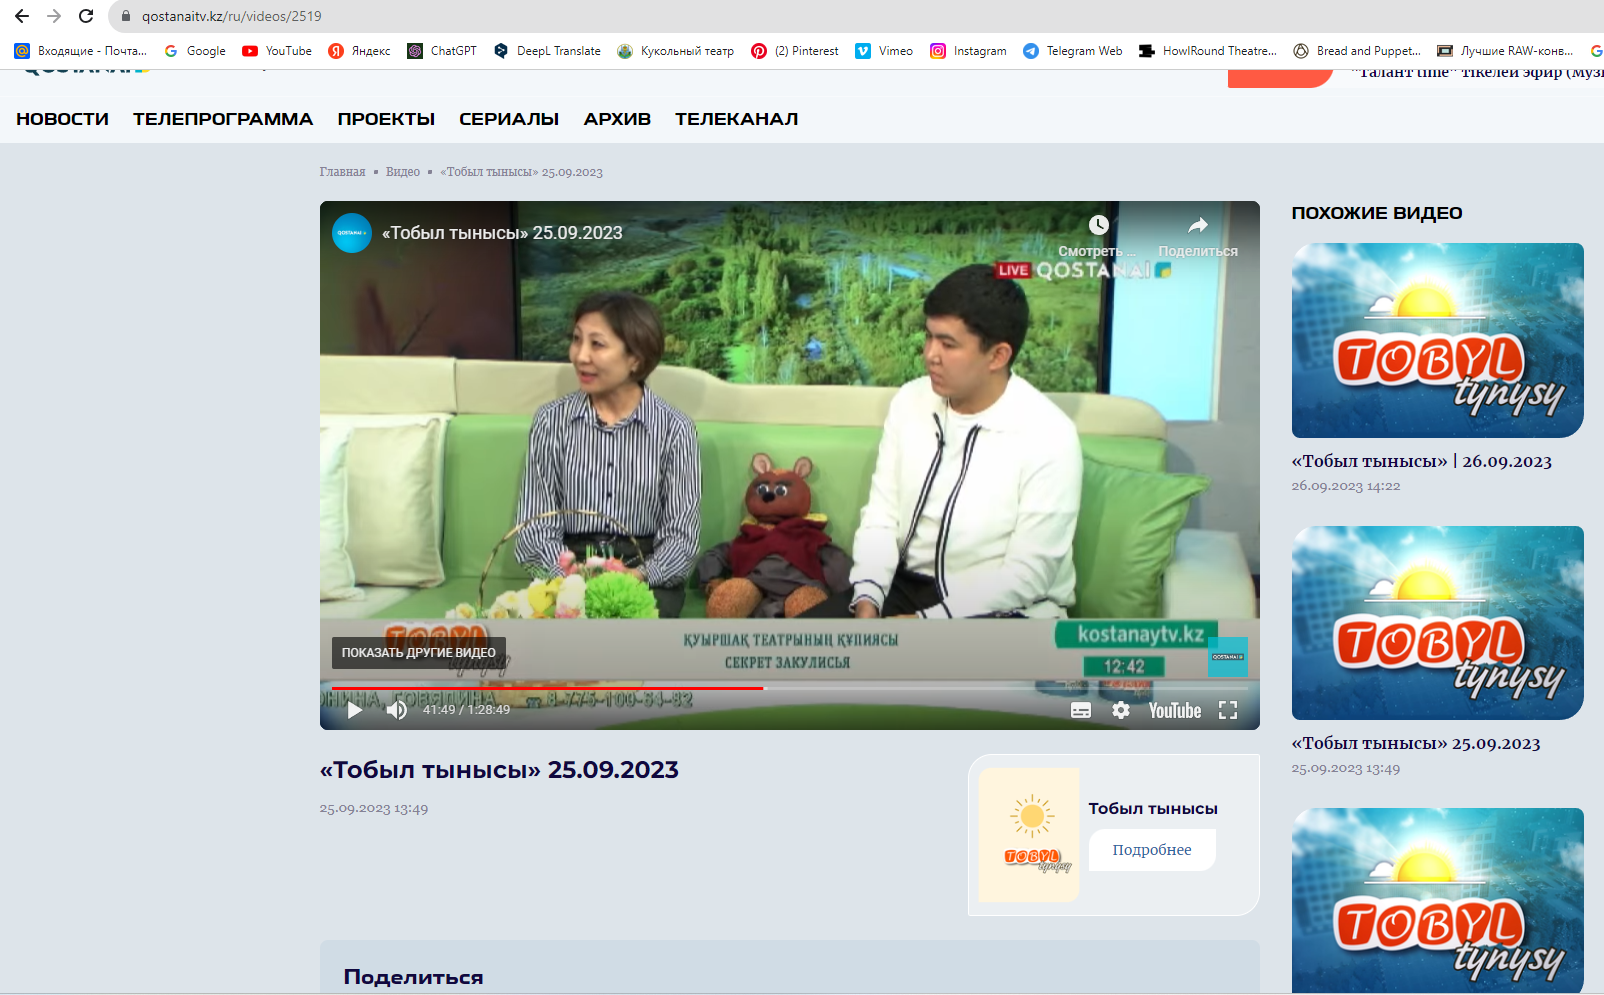Image resolution: width=1604 pixels, height=995 pixels.
Task: Open the СЕРИАЛЫ menu item
Action: (509, 119)
